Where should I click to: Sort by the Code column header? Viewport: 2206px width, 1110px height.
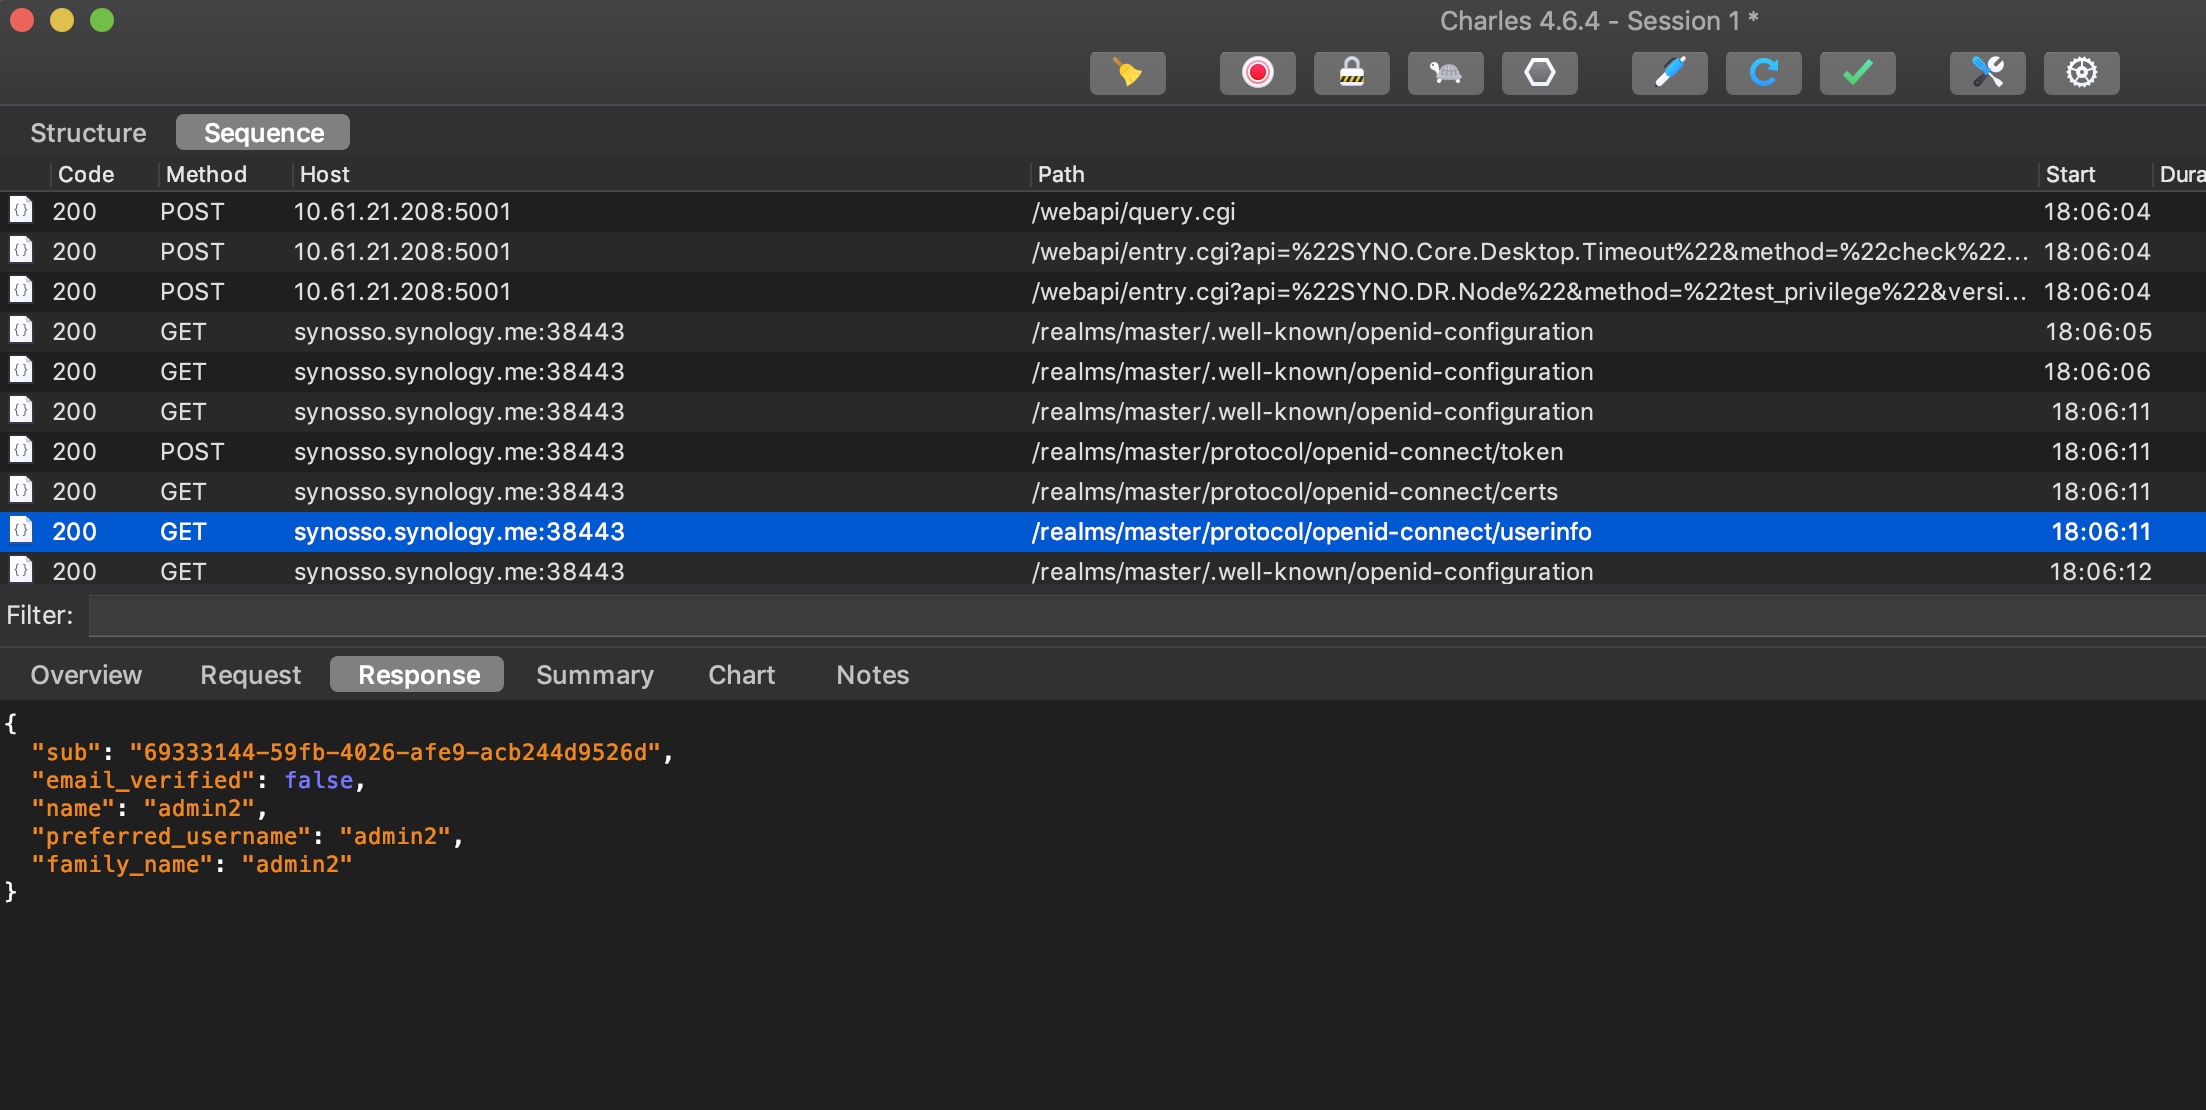[86, 174]
